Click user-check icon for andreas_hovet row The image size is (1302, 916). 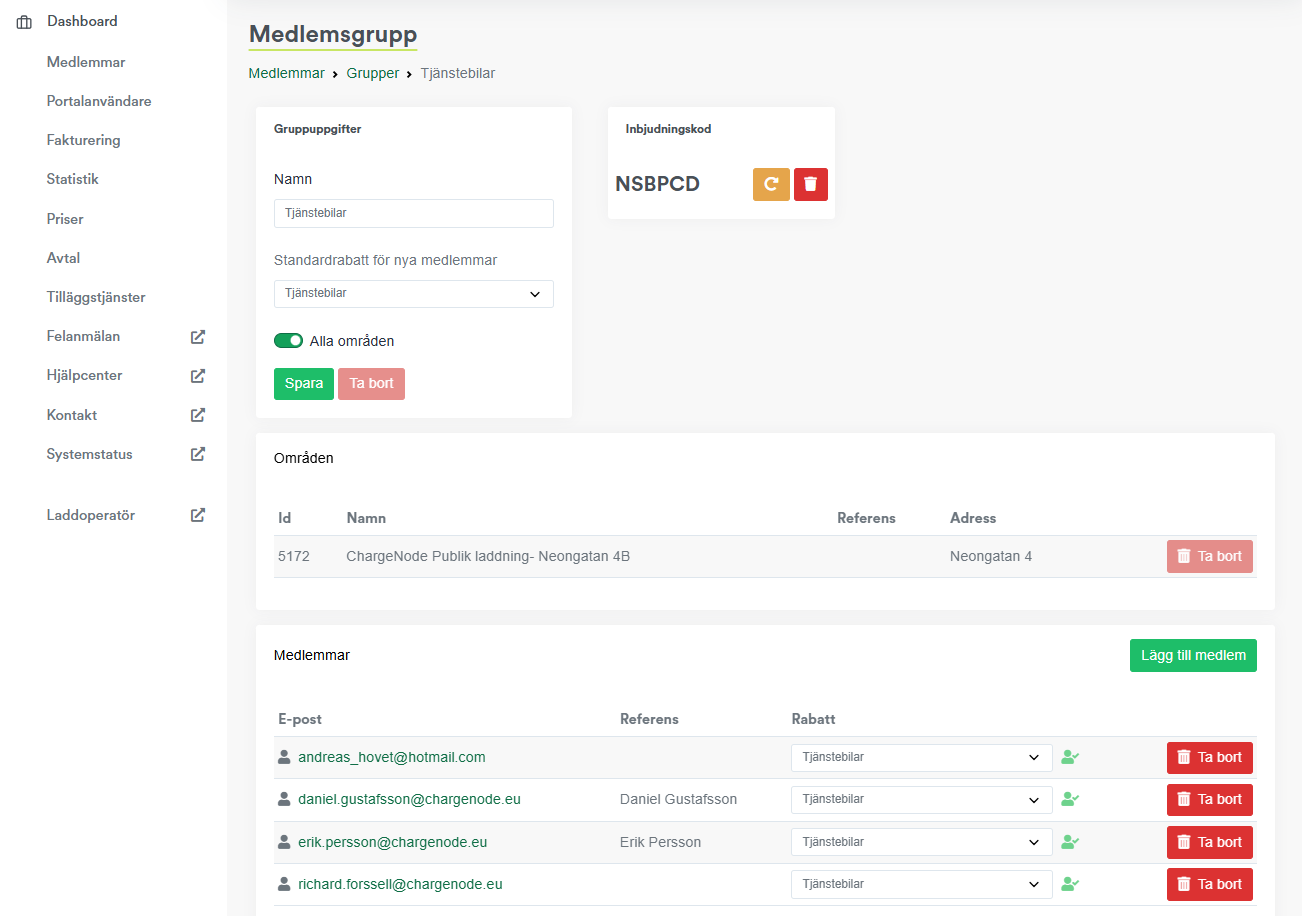(x=1070, y=758)
